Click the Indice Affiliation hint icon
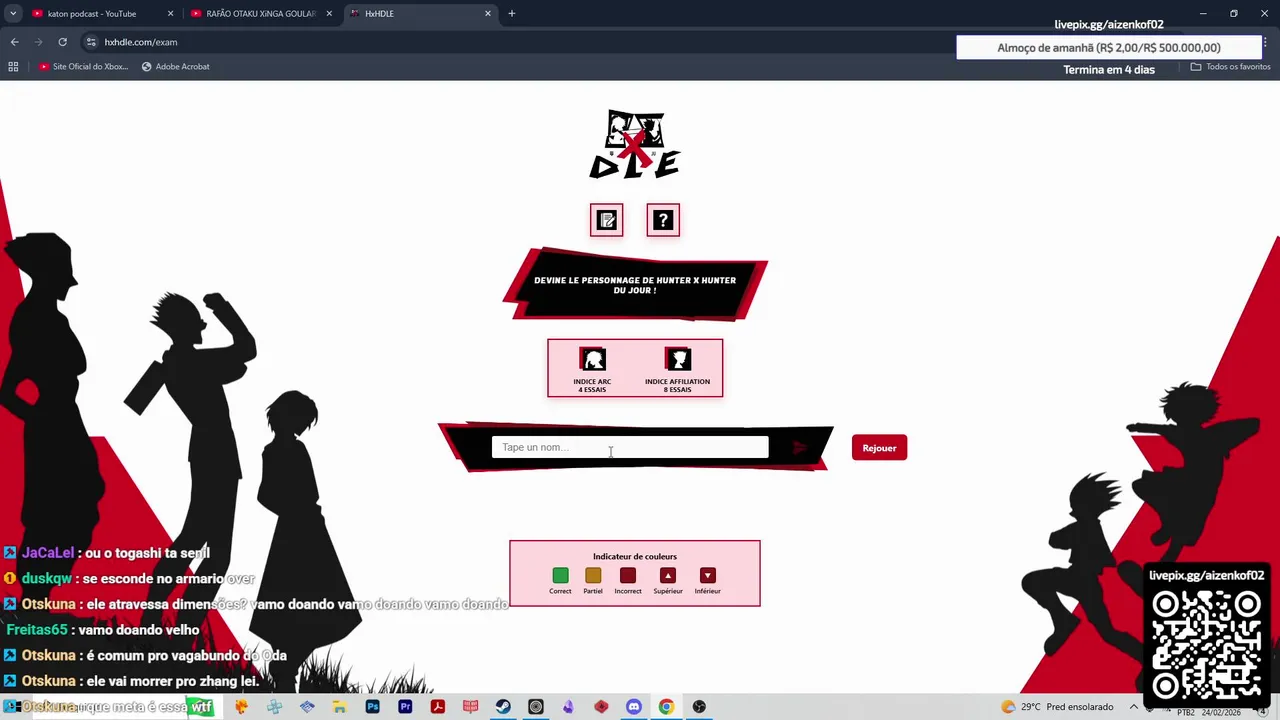Screen dimensions: 1280x720 coord(678,359)
